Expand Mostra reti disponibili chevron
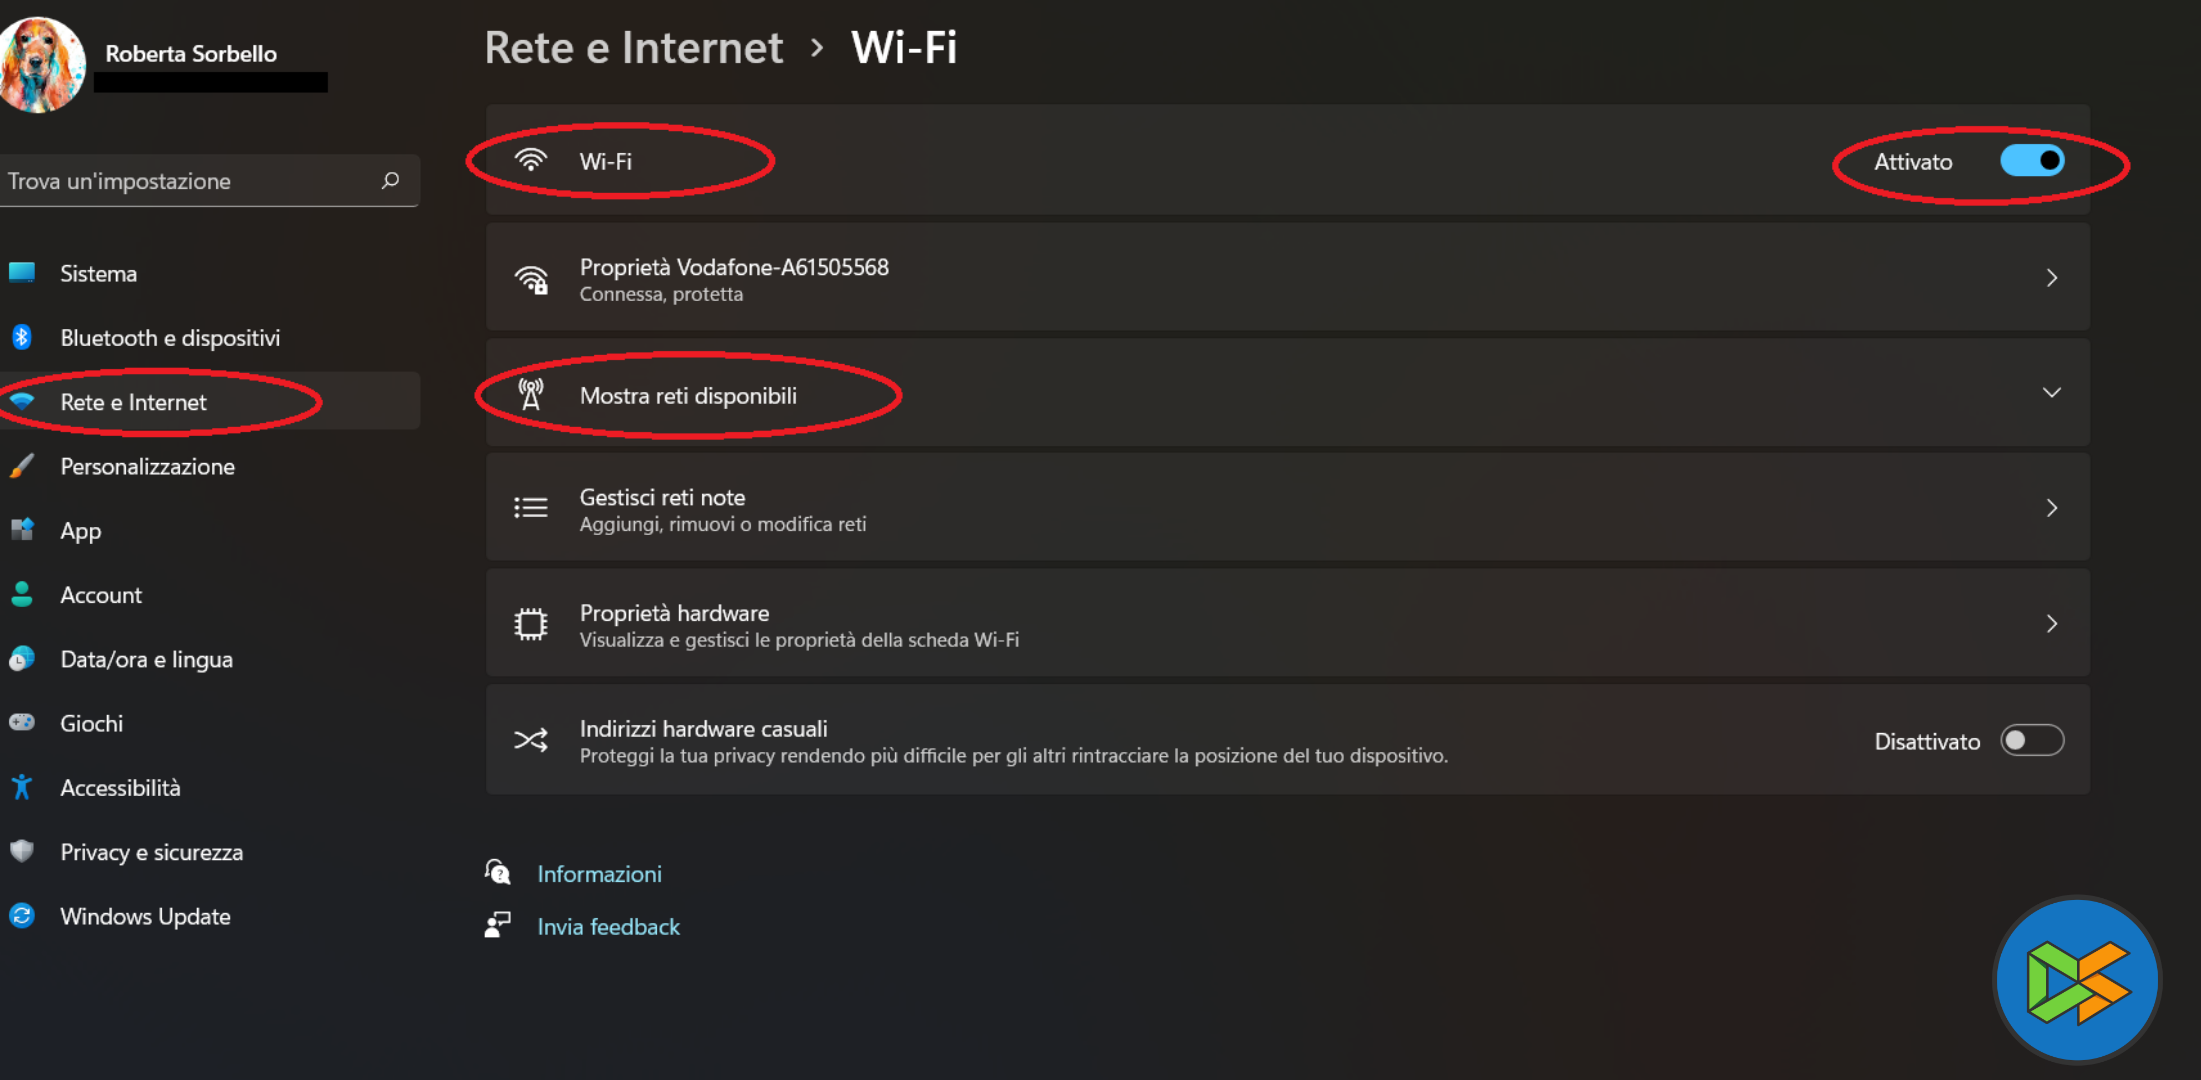2201x1080 pixels. coord(2051,393)
